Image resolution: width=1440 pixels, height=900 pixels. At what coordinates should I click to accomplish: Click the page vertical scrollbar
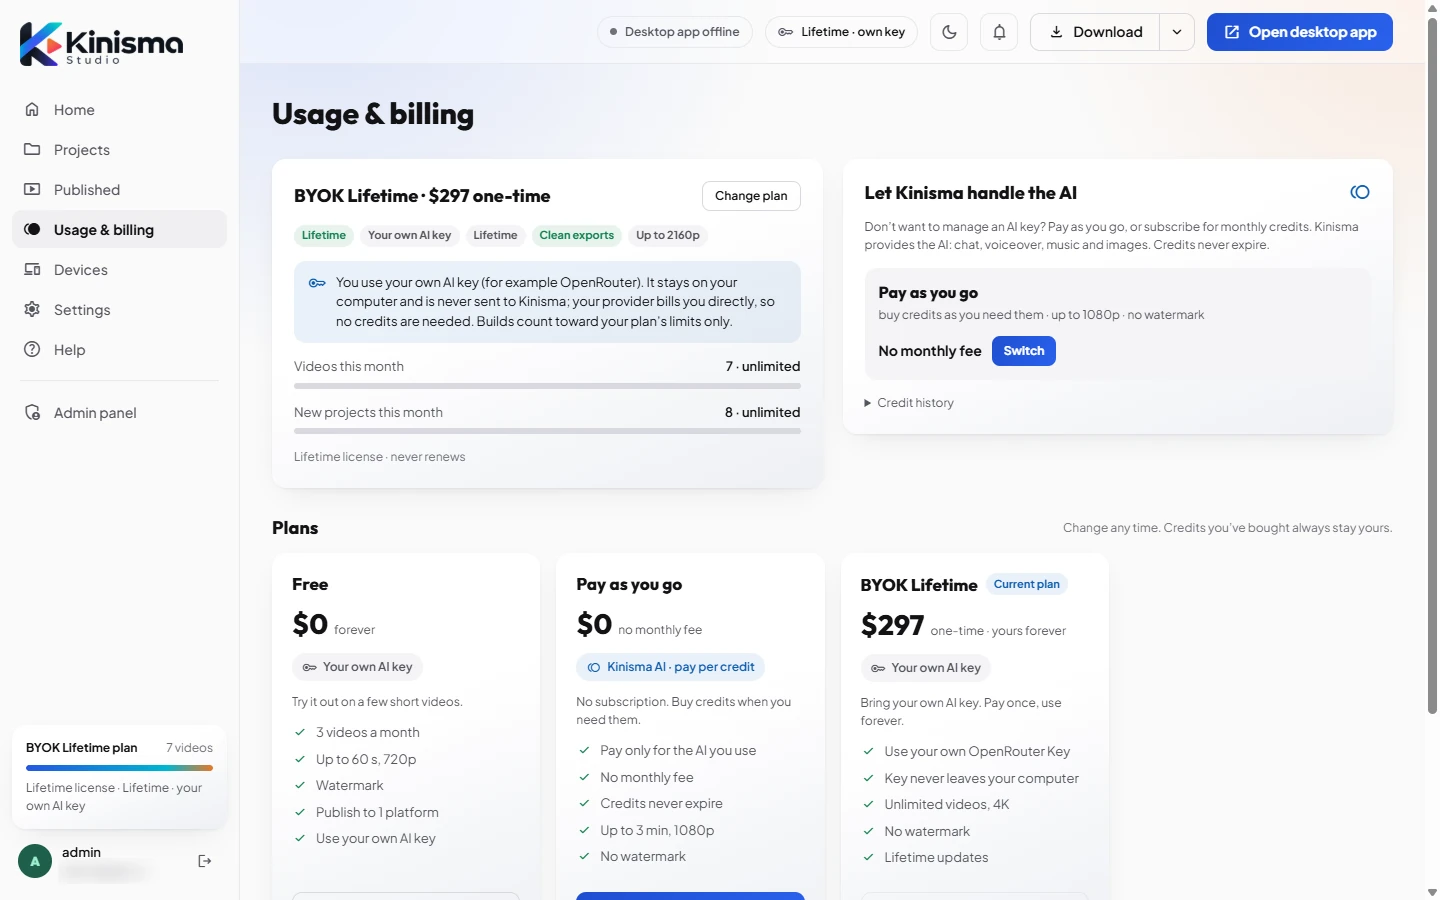click(1432, 365)
